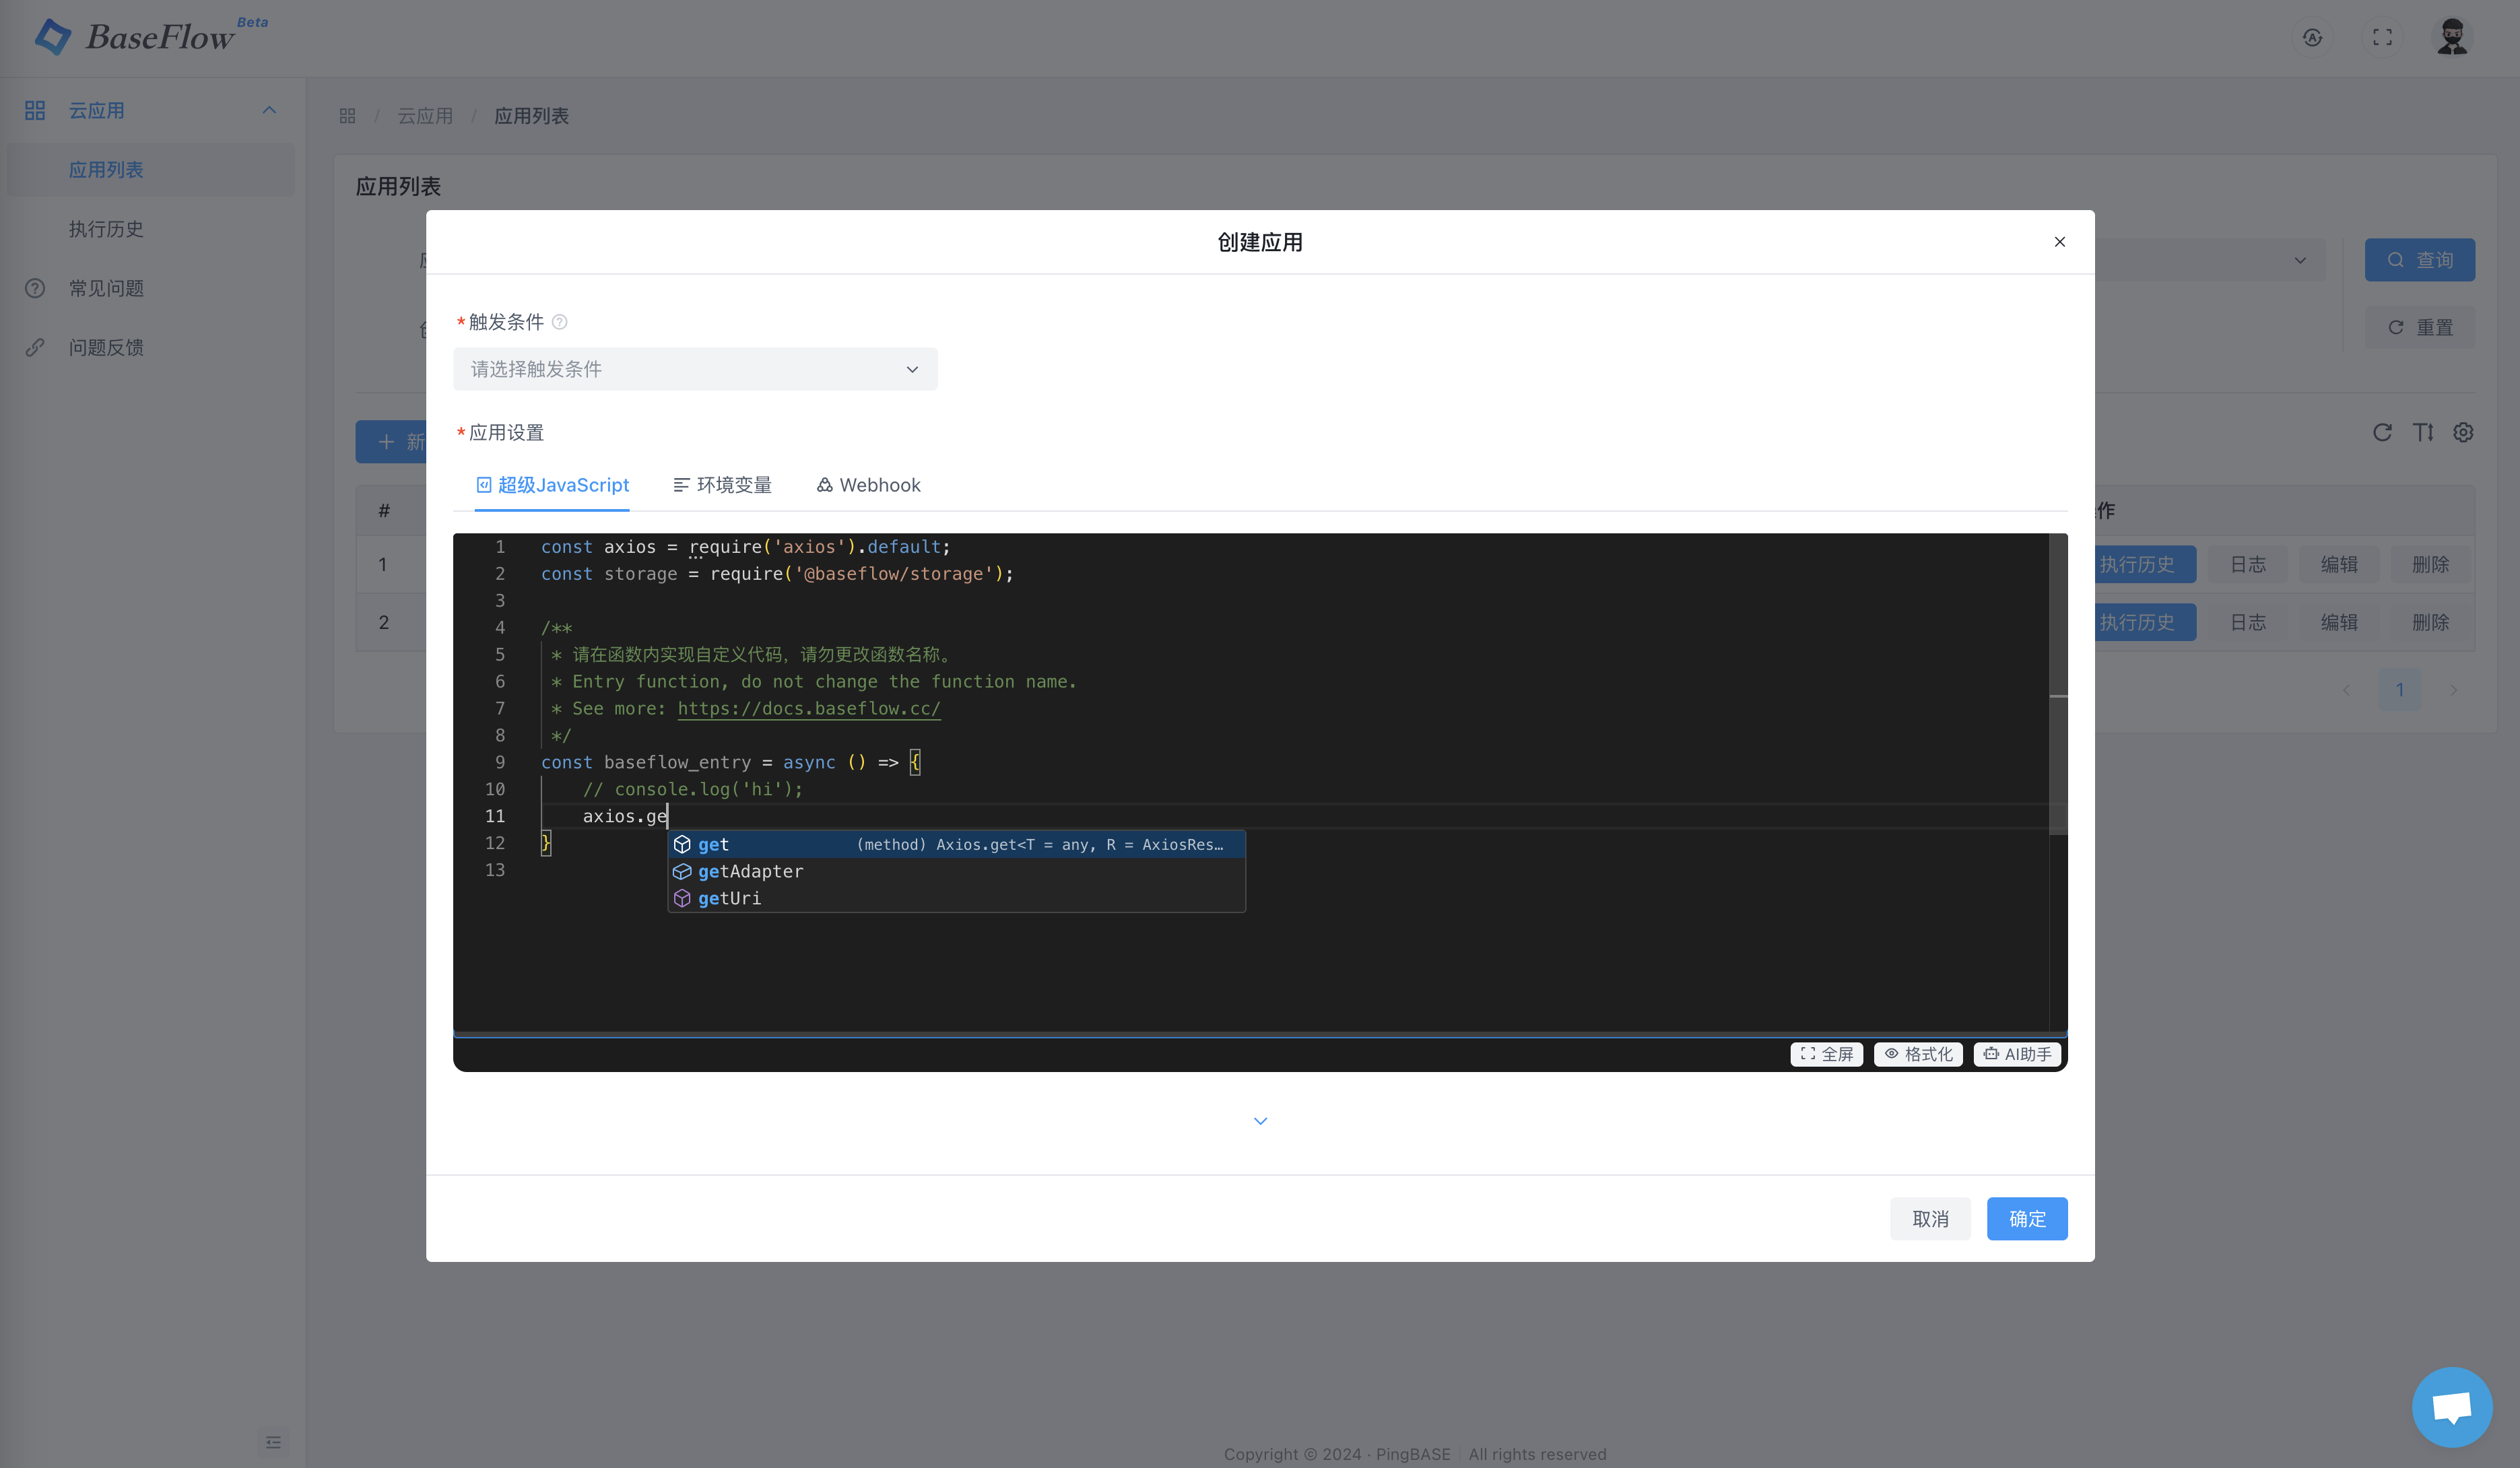This screenshot has width=2520, height=1468.
Task: Open the chat support bubble
Action: [x=2452, y=1407]
